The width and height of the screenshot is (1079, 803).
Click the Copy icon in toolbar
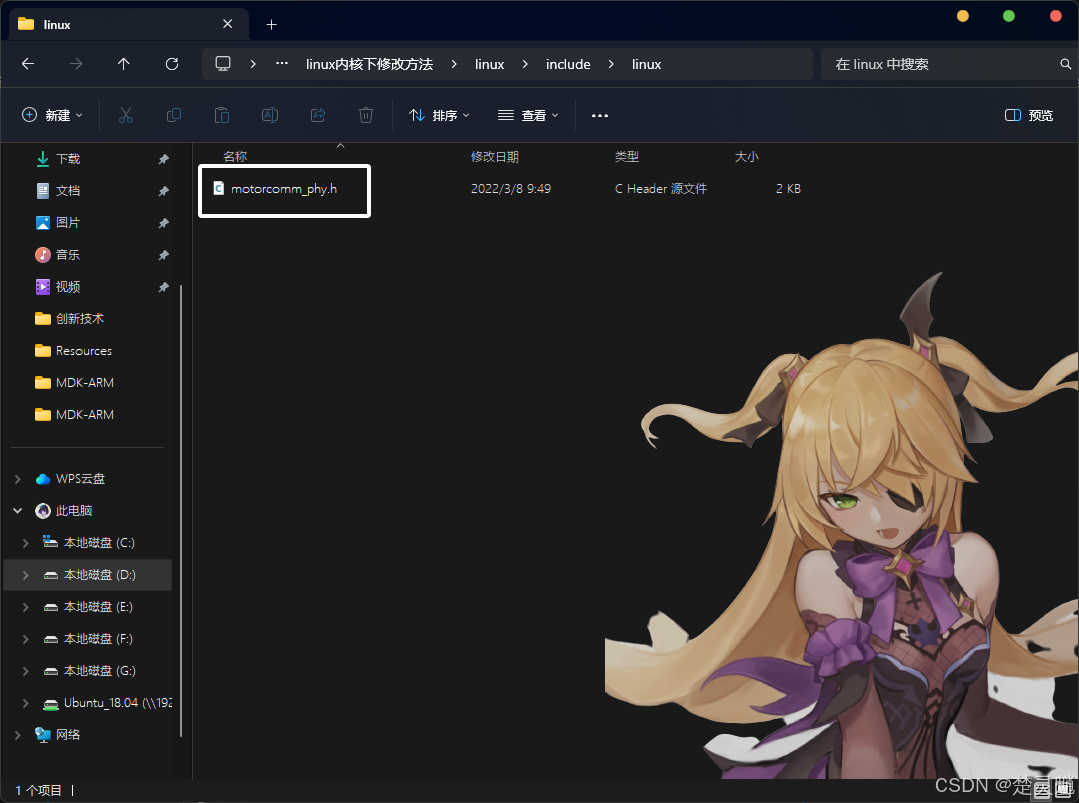pyautogui.click(x=174, y=115)
